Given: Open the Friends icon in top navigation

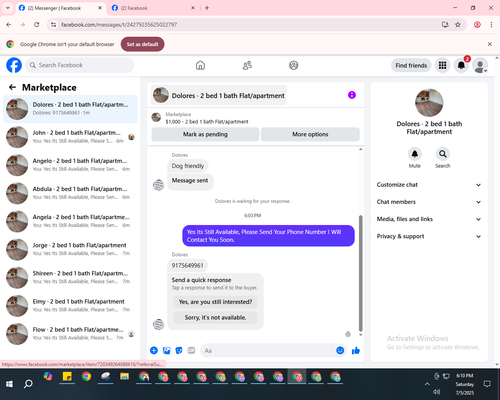Looking at the screenshot, I should pos(247,65).
